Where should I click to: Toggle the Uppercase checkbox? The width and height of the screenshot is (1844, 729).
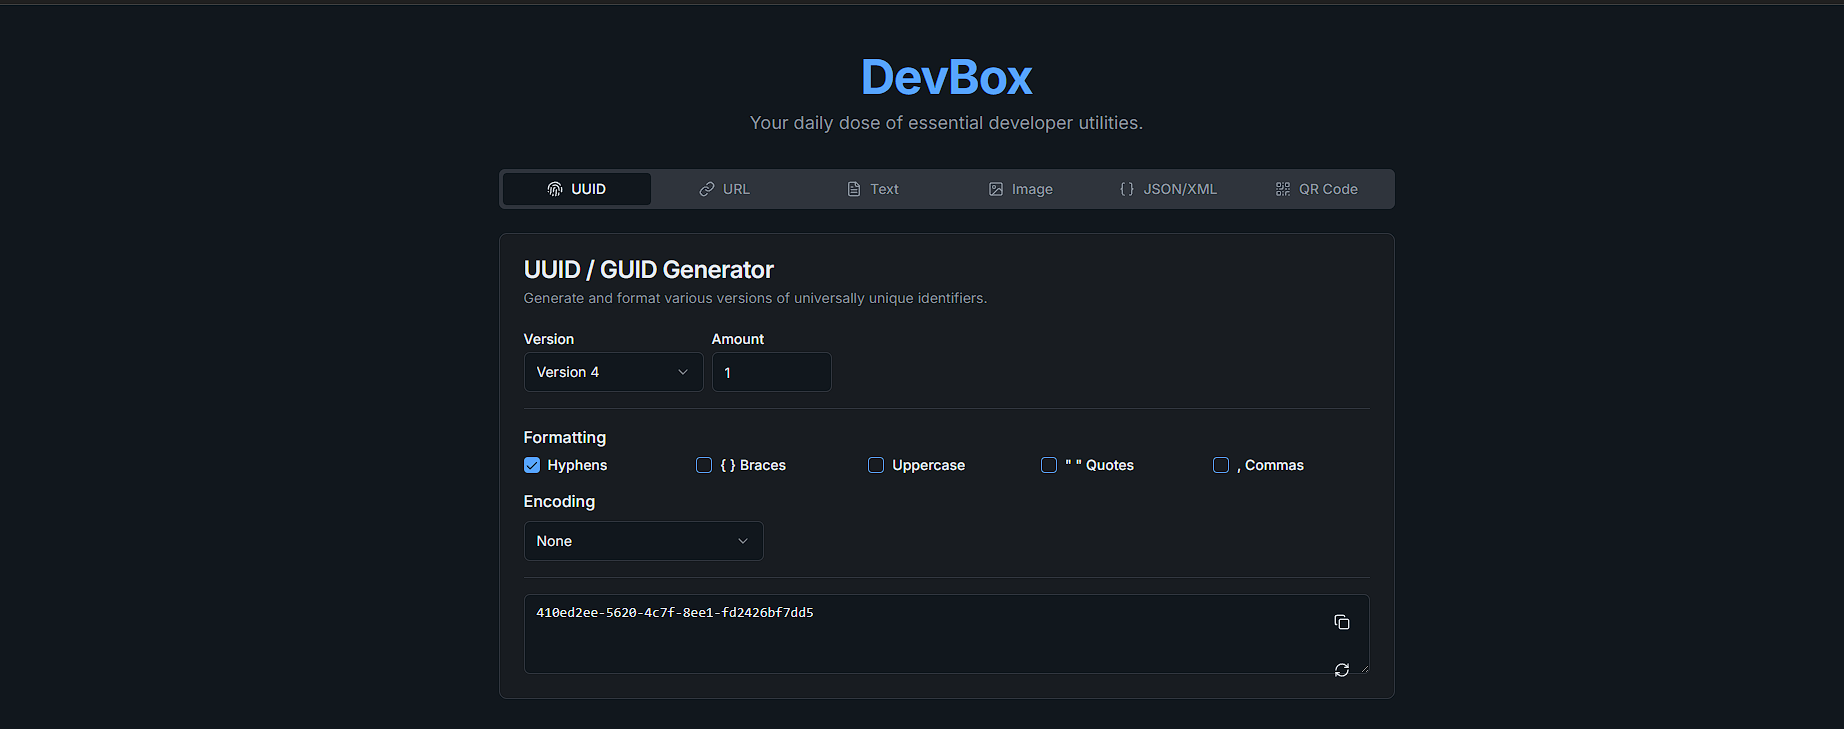[x=876, y=465]
